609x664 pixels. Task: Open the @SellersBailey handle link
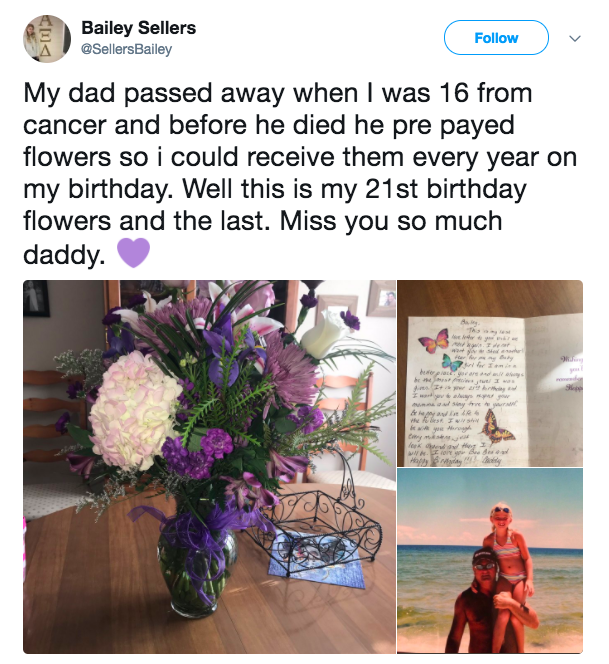[x=127, y=50]
